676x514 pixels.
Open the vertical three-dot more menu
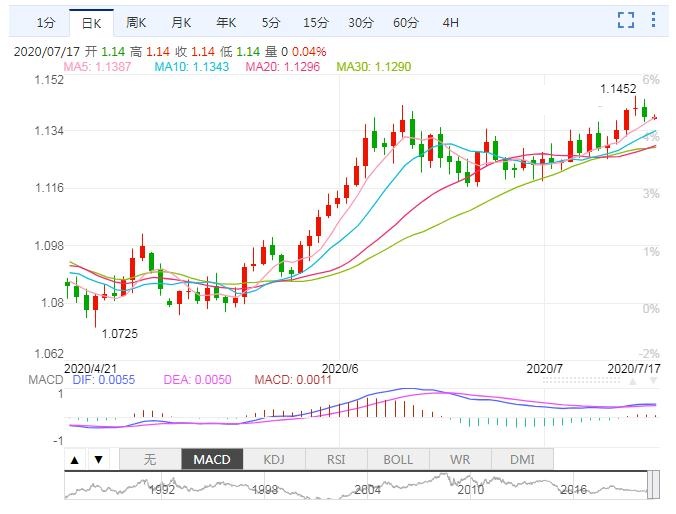(x=655, y=20)
